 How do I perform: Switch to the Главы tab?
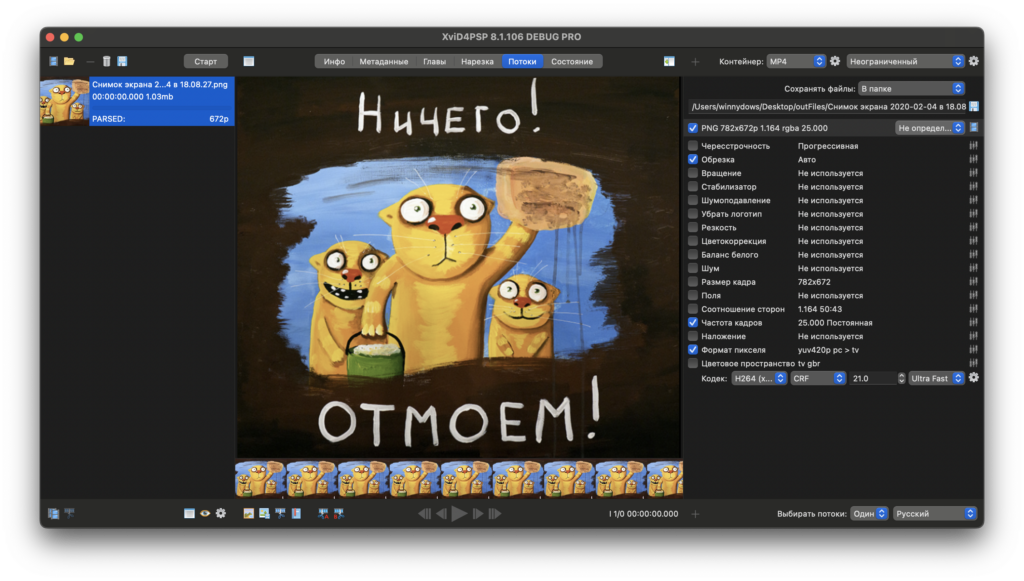[x=434, y=61]
